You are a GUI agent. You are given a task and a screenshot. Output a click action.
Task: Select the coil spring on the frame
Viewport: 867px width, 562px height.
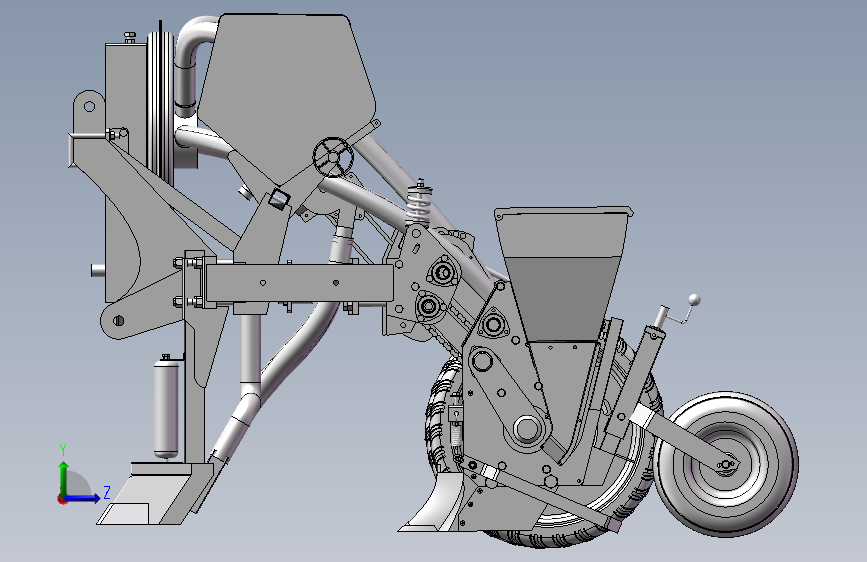click(419, 205)
